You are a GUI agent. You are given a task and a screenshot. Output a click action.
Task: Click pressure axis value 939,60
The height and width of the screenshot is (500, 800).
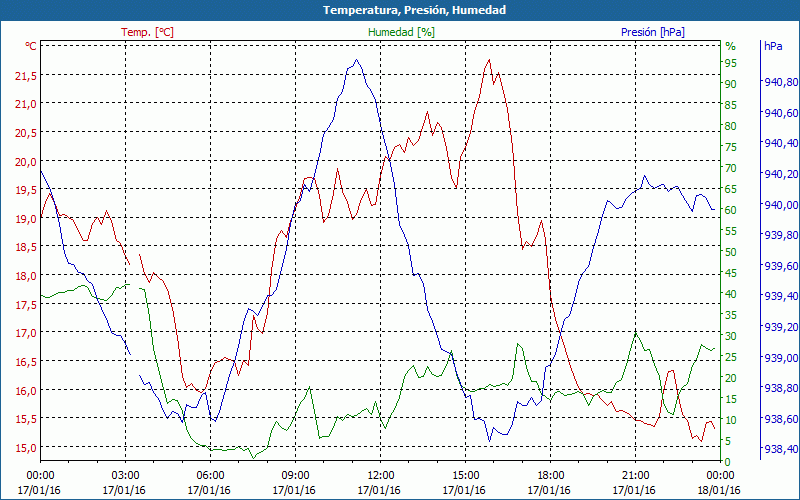782,266
